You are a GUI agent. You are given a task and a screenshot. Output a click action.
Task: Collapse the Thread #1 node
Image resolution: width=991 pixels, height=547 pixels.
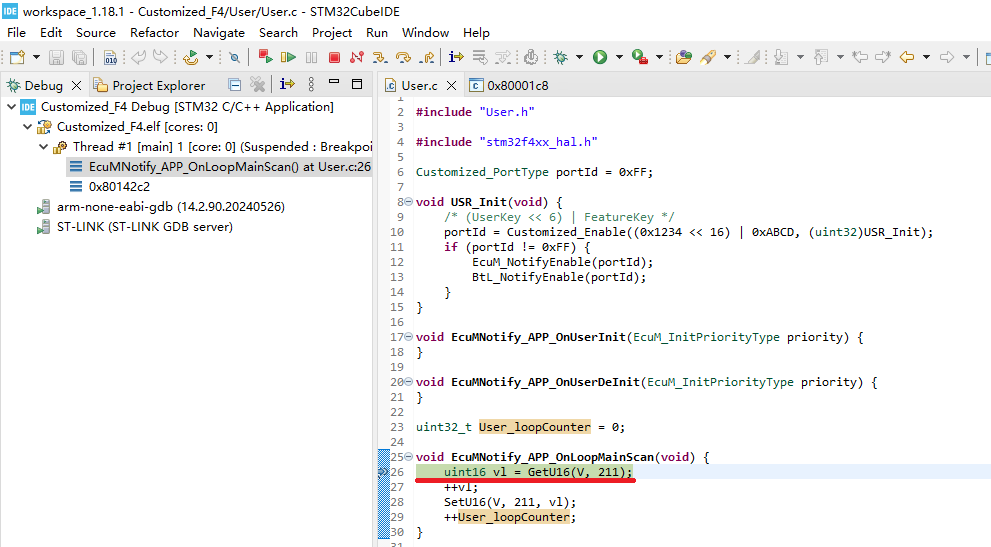pos(43,147)
